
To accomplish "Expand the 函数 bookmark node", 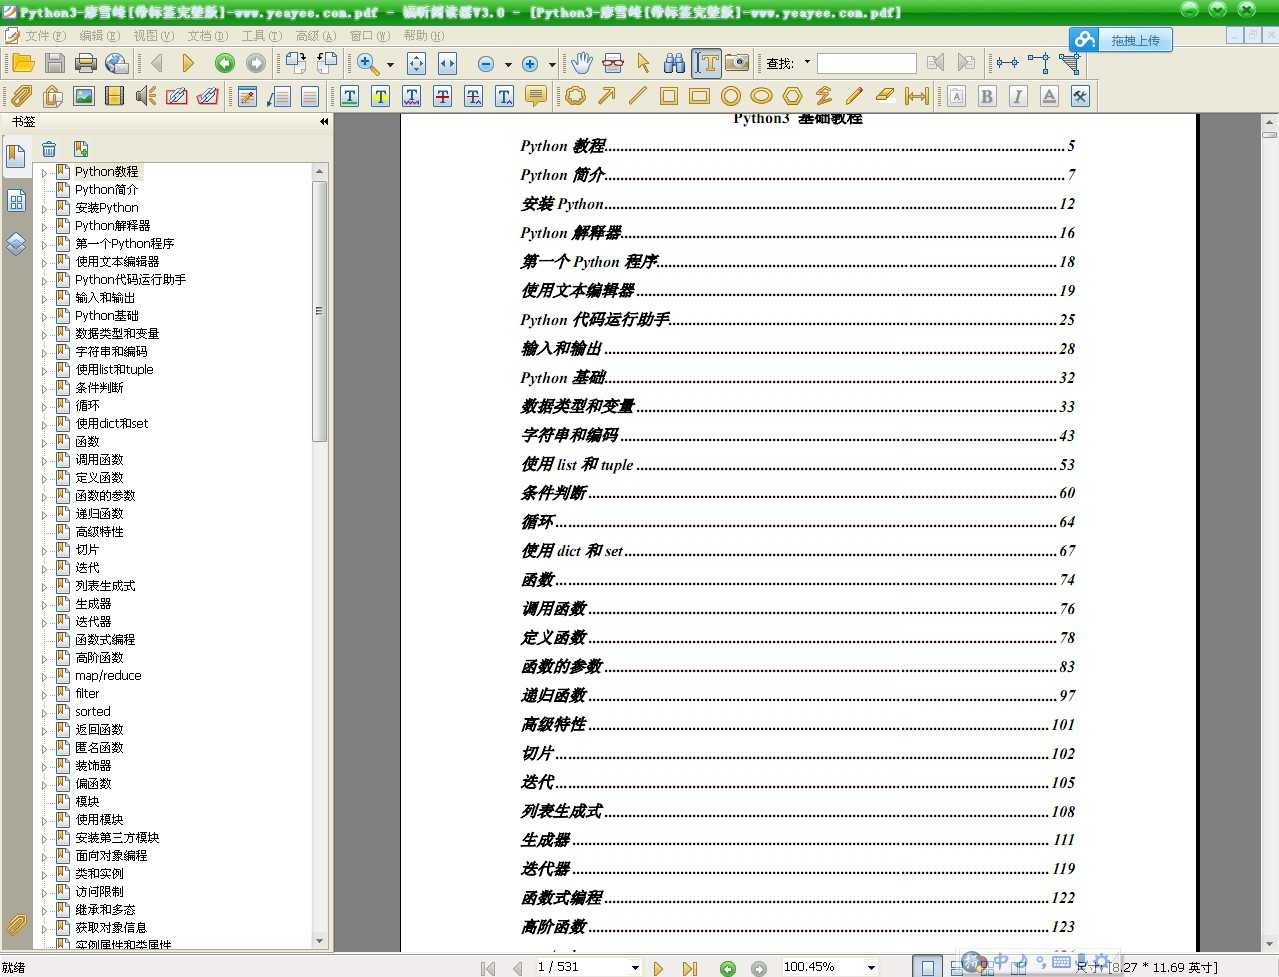I will [x=43, y=442].
